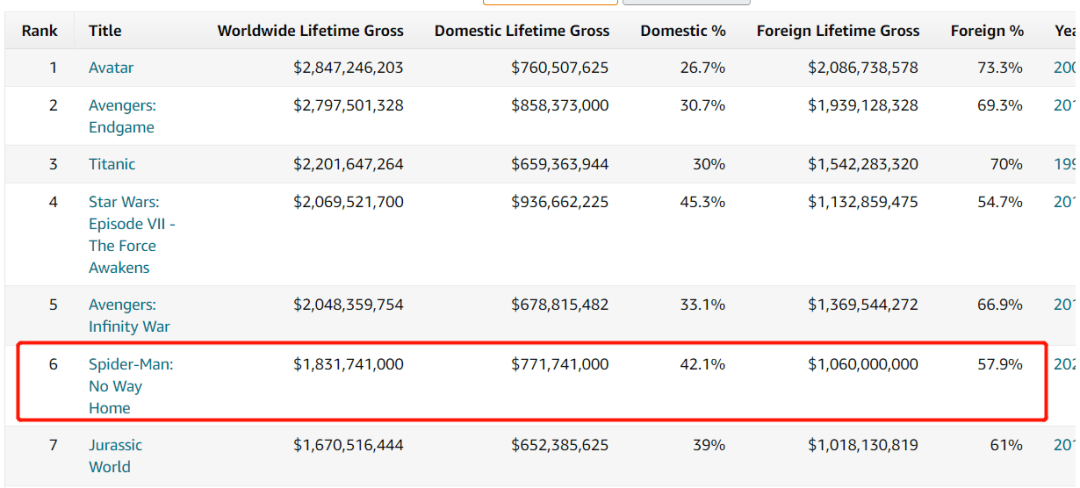Select Jurassic World's 39% domestic percentage
The width and height of the screenshot is (1080, 488).
coord(709,445)
